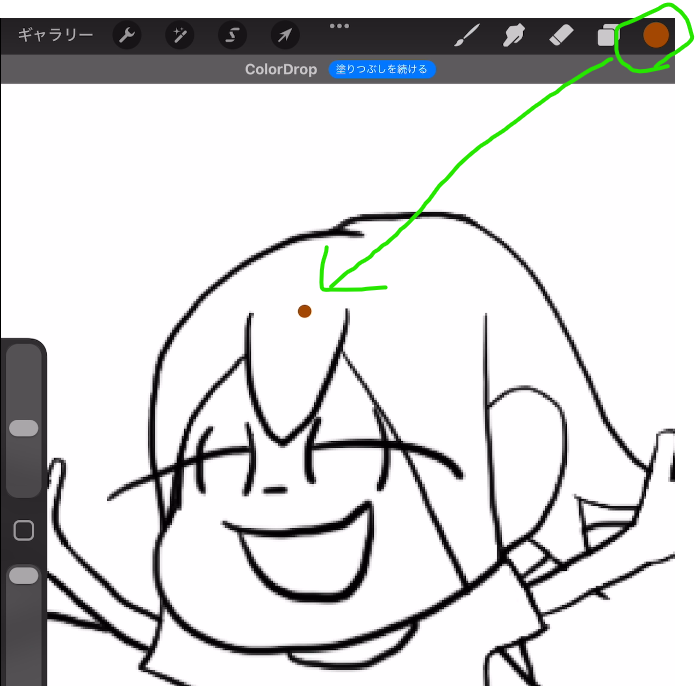
Task: Select the Eraser tool
Action: [x=560, y=36]
